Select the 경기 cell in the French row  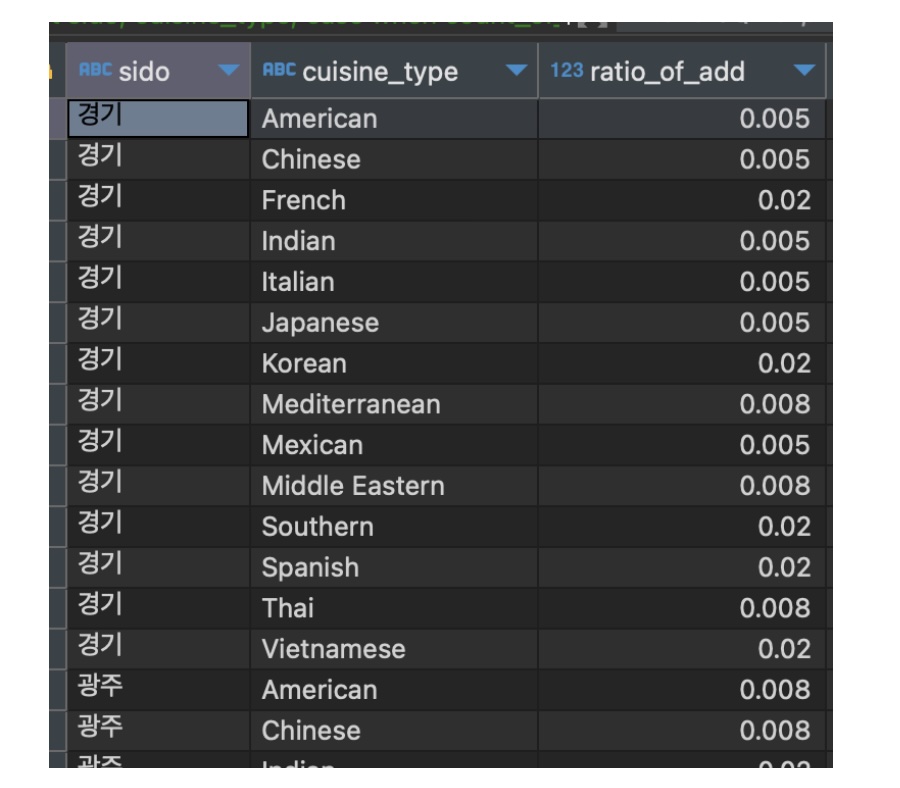[158, 200]
